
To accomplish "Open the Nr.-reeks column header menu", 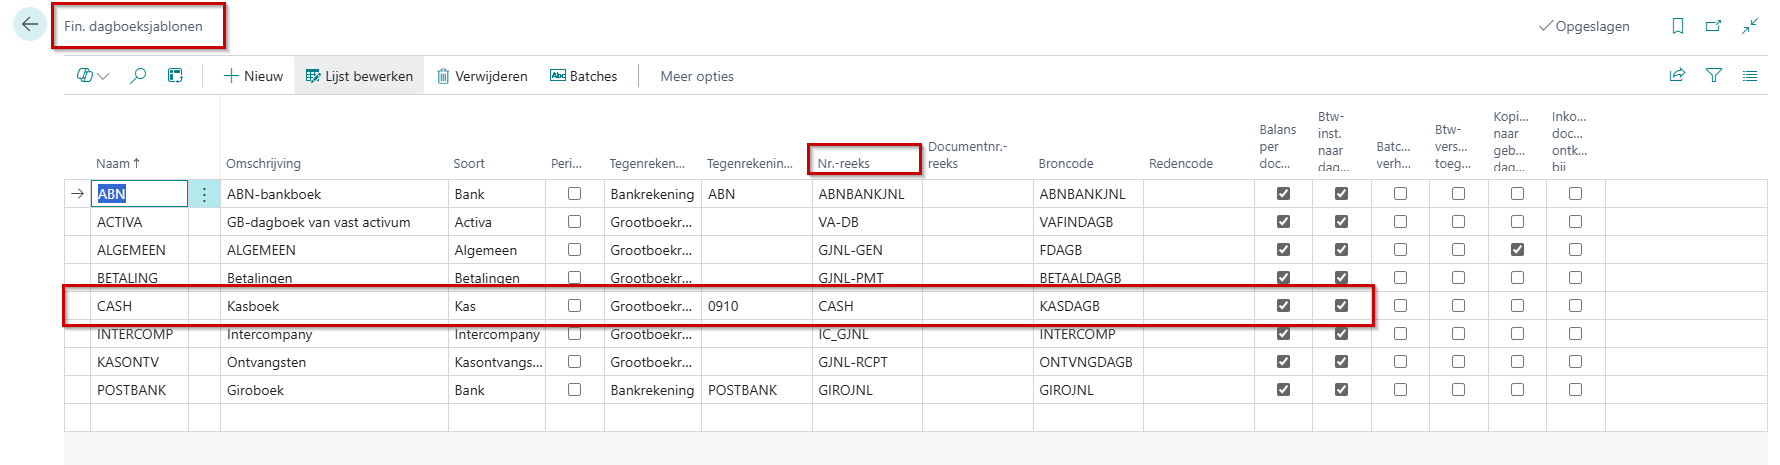I will tap(844, 163).
